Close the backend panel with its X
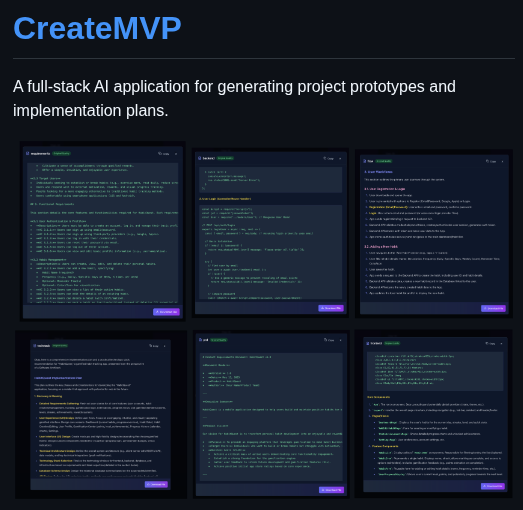The width and height of the screenshot is (523, 510). [x=340, y=158]
